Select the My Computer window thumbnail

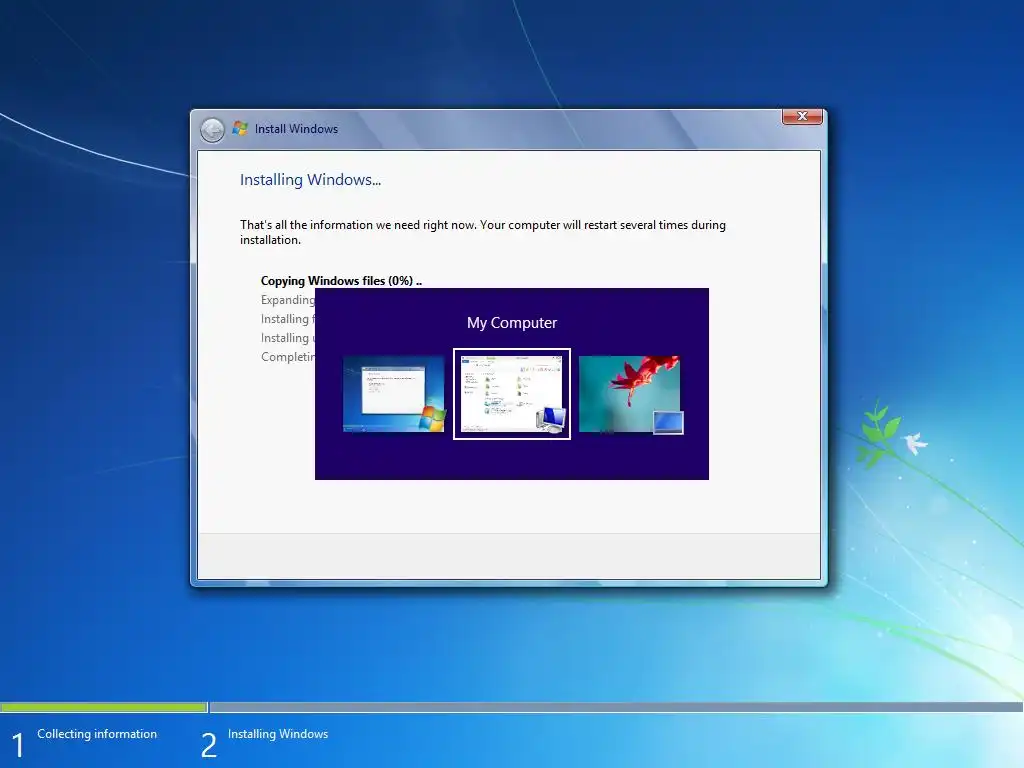click(512, 394)
